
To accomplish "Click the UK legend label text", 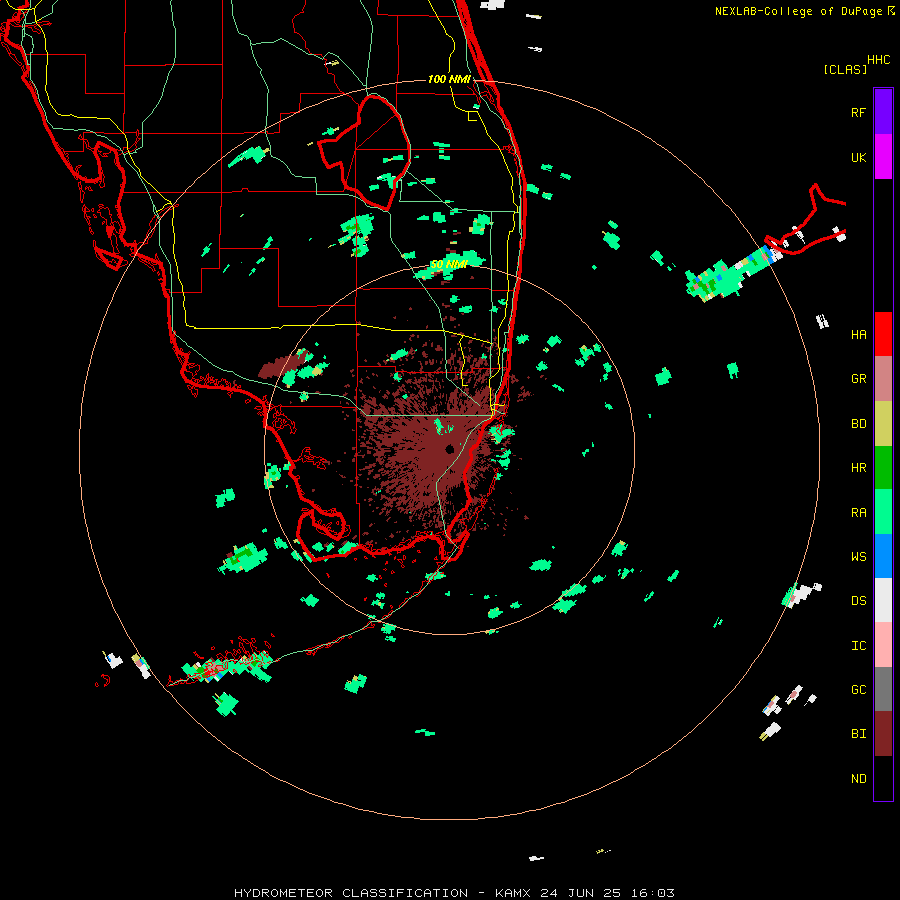I will 858,158.
